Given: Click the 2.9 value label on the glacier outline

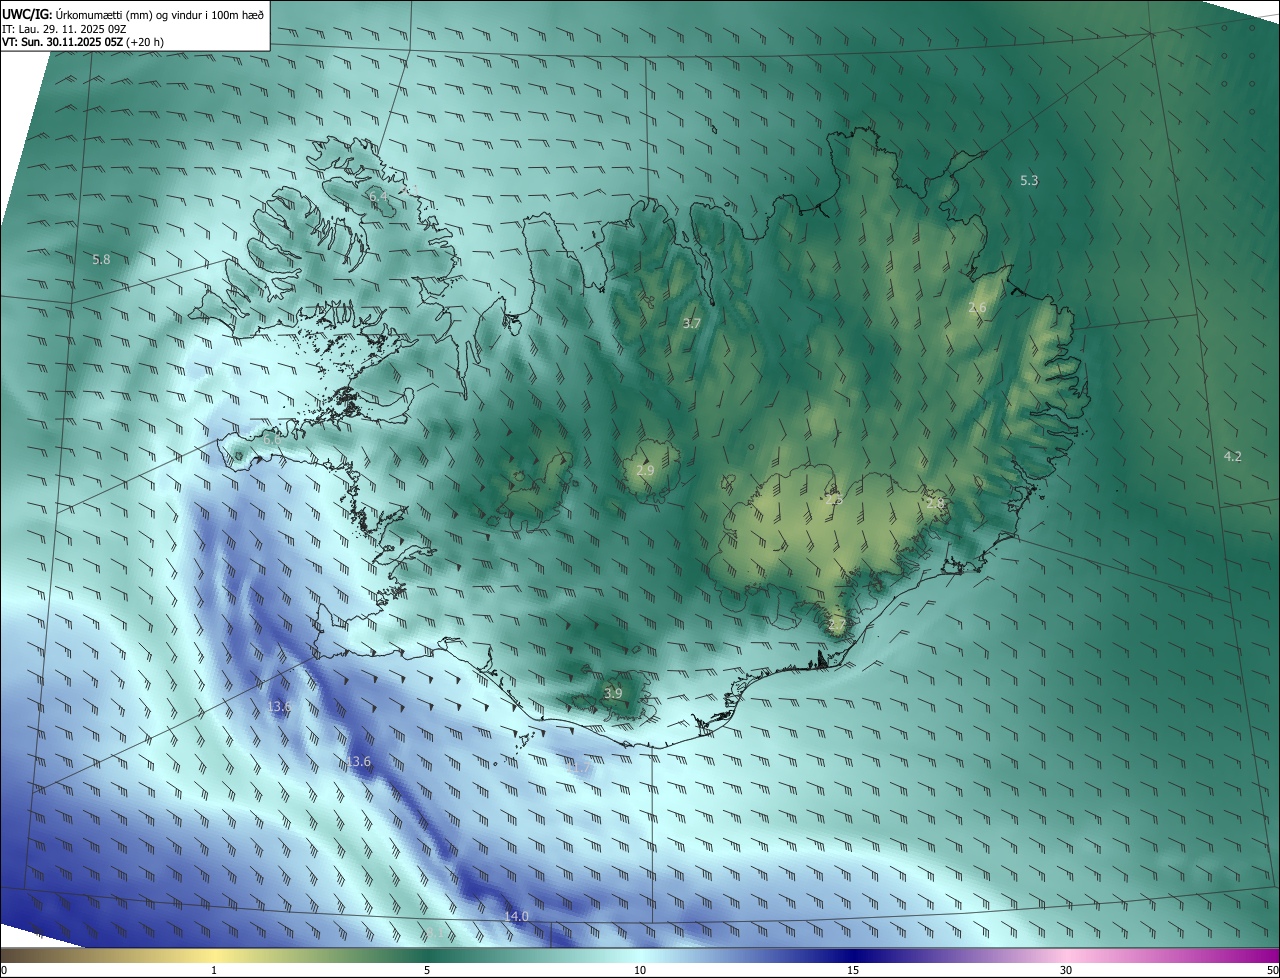Looking at the screenshot, I should (645, 471).
